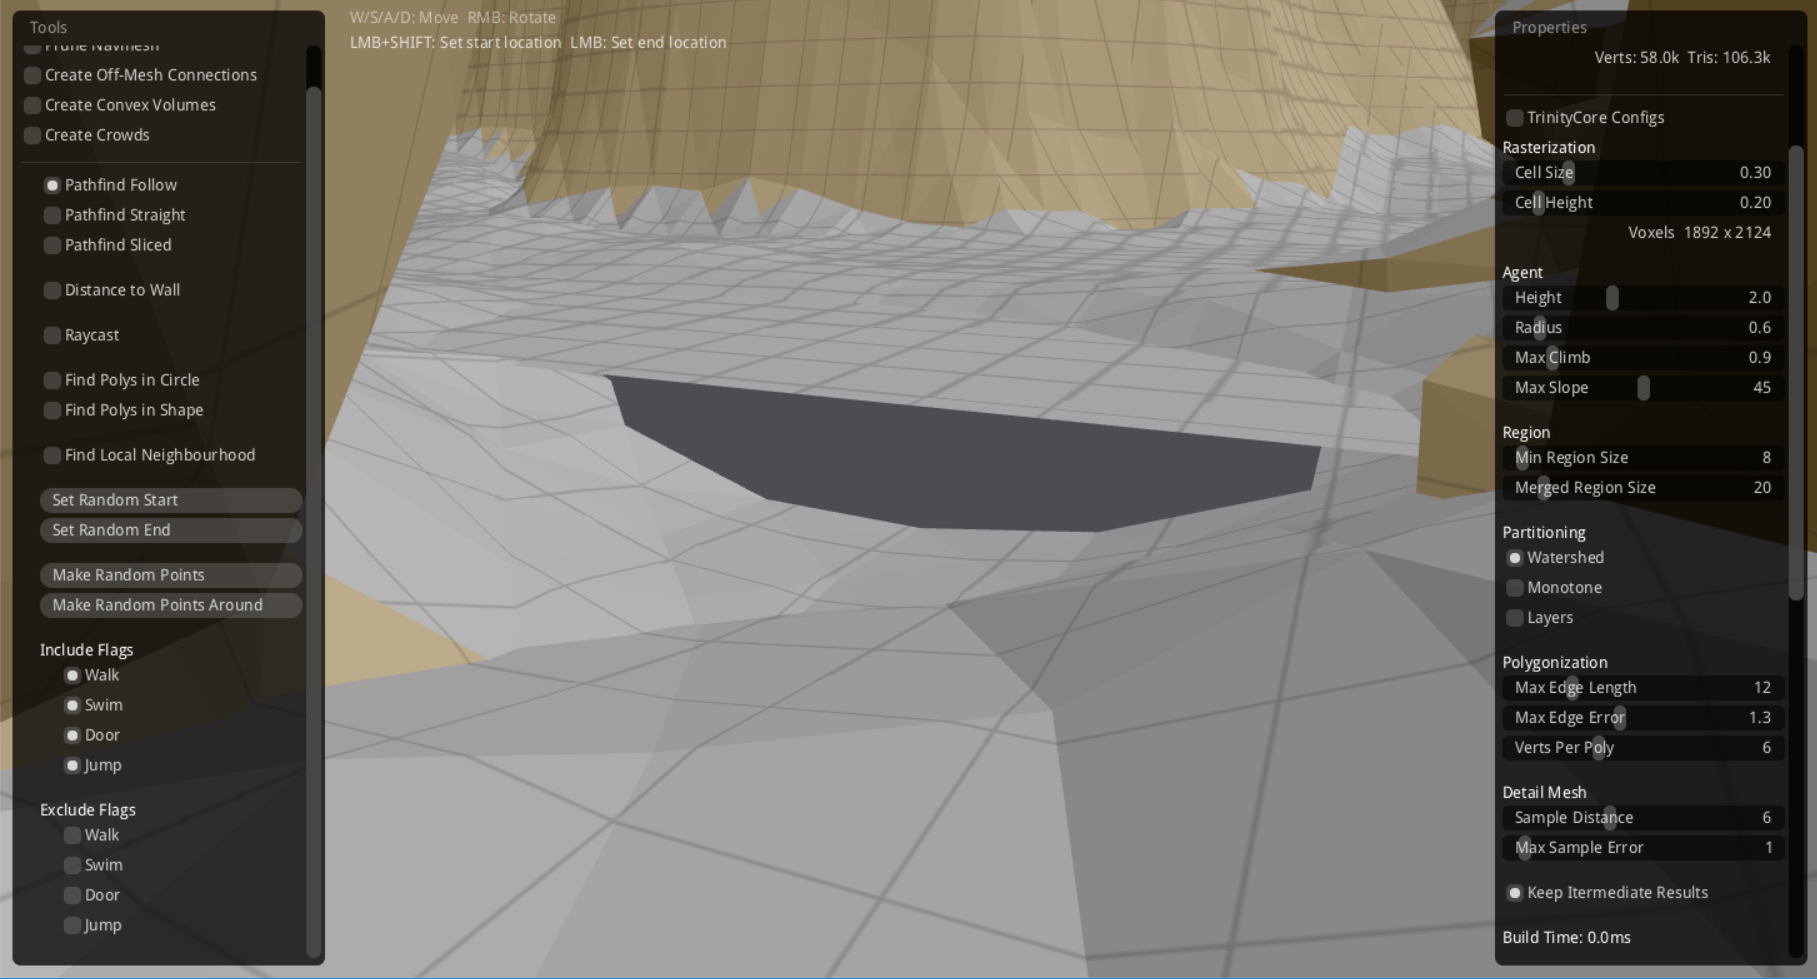
Task: Select Create Convex Volumes tool
Action: tap(120, 105)
